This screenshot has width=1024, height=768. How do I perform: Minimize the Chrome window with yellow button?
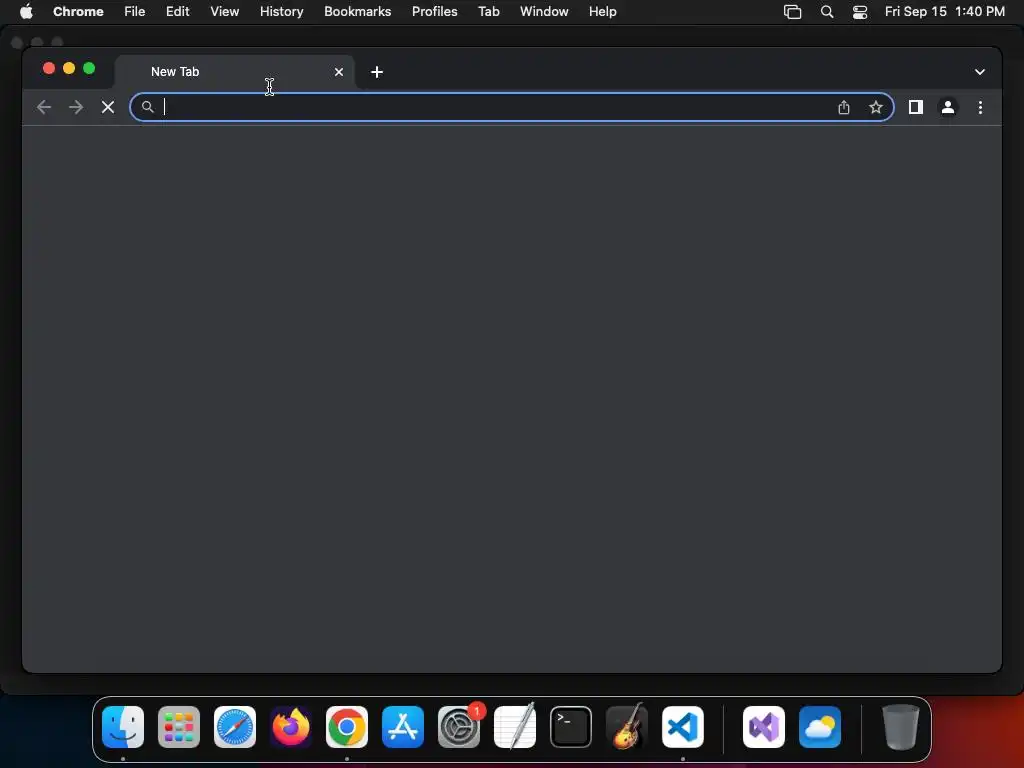tap(69, 68)
